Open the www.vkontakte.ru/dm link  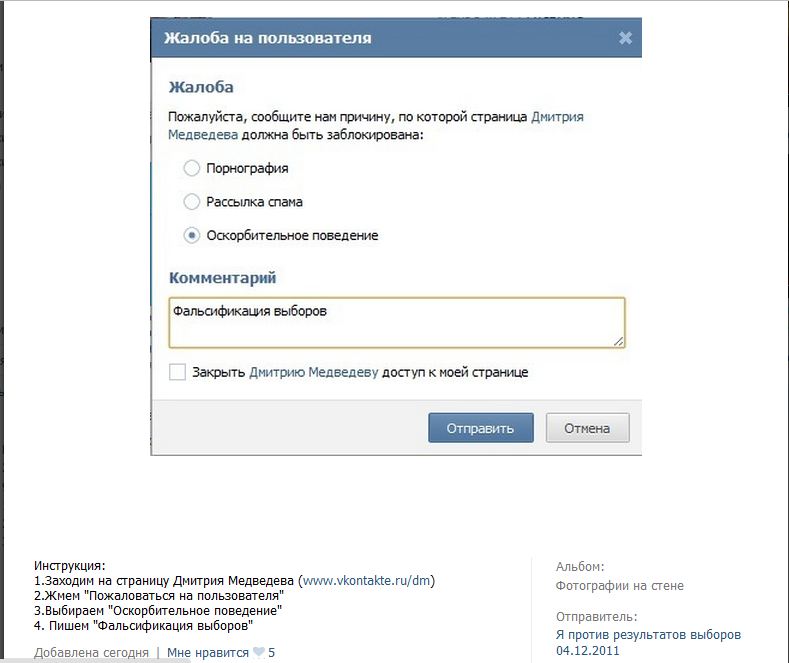tap(368, 580)
